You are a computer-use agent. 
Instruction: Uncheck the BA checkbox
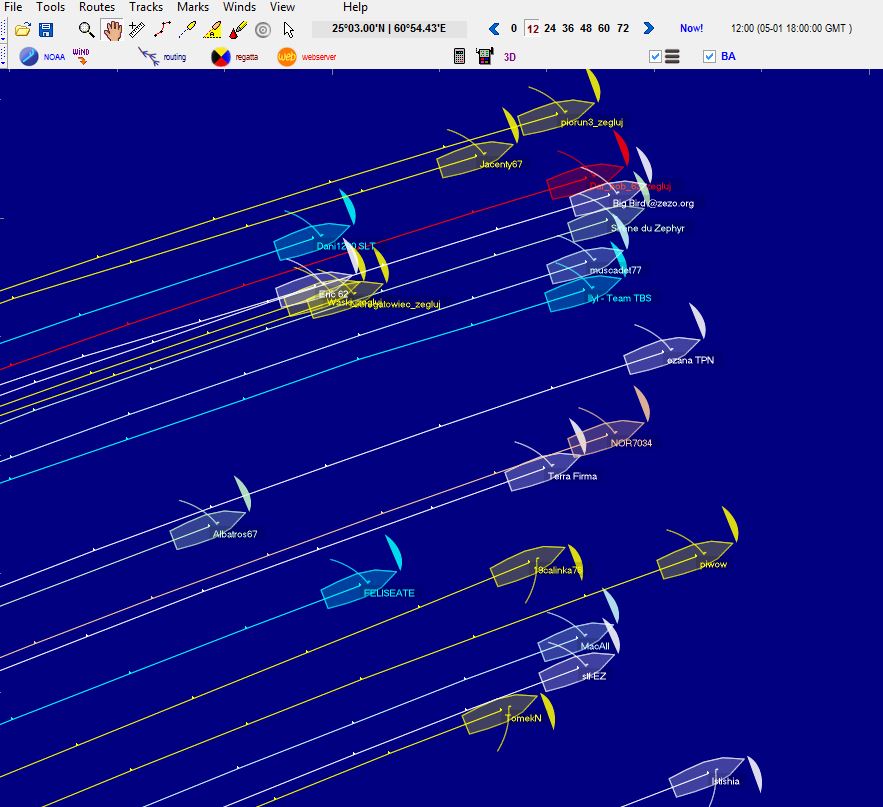709,57
